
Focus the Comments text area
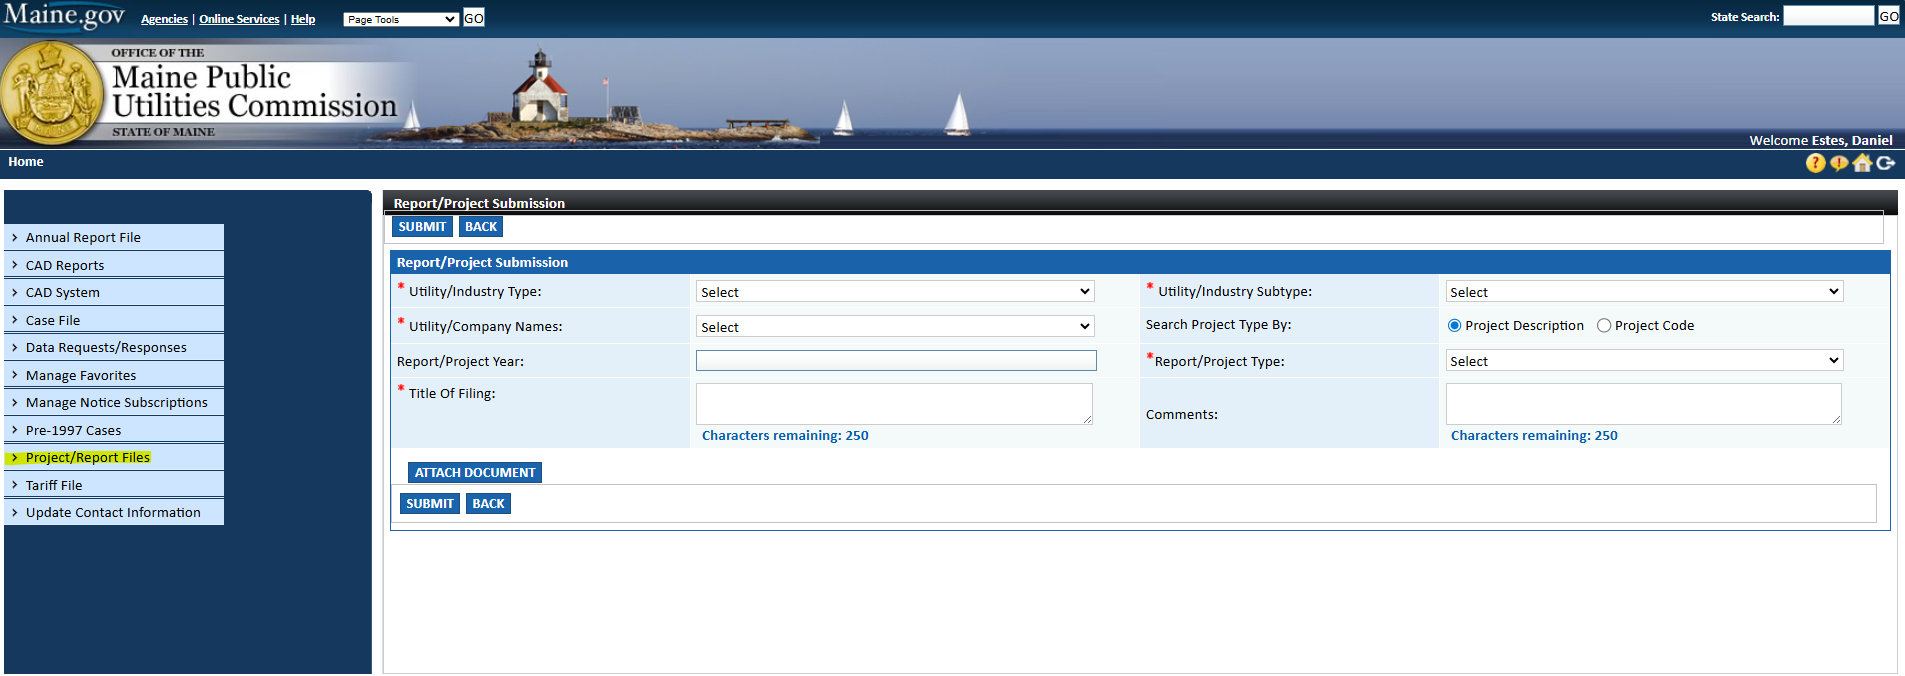click(x=1643, y=404)
